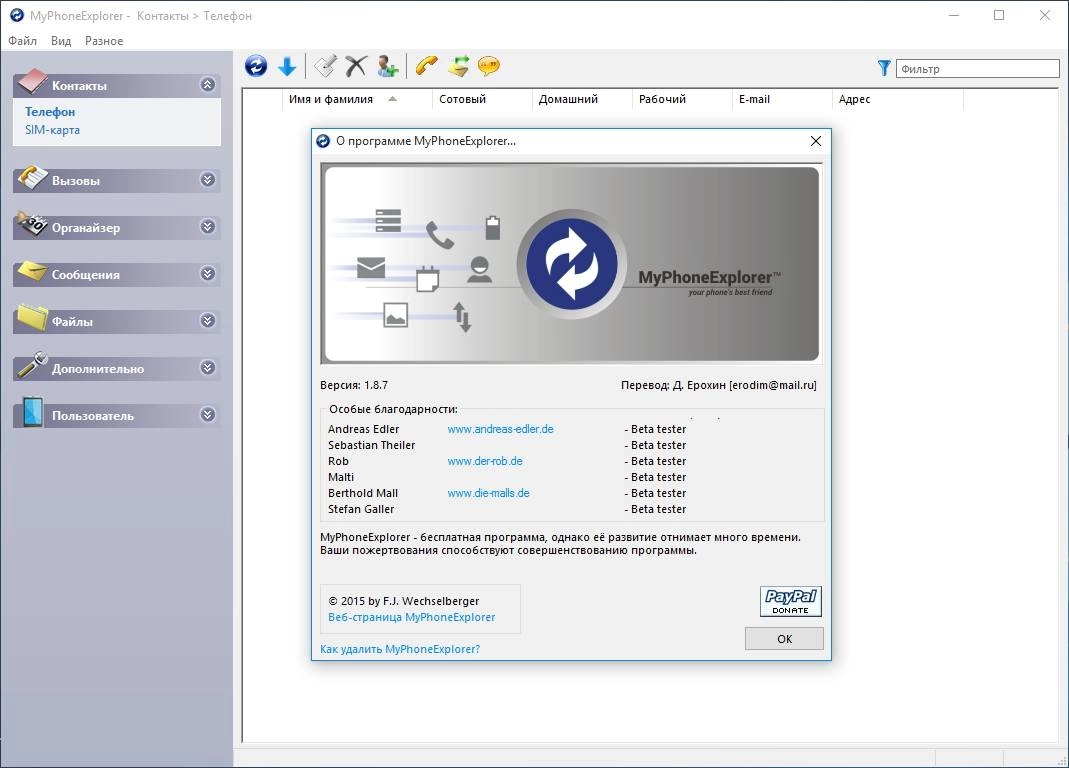Viewport: 1069px width, 768px height.
Task: Click the orange call handset toolbar icon
Action: (x=427, y=66)
